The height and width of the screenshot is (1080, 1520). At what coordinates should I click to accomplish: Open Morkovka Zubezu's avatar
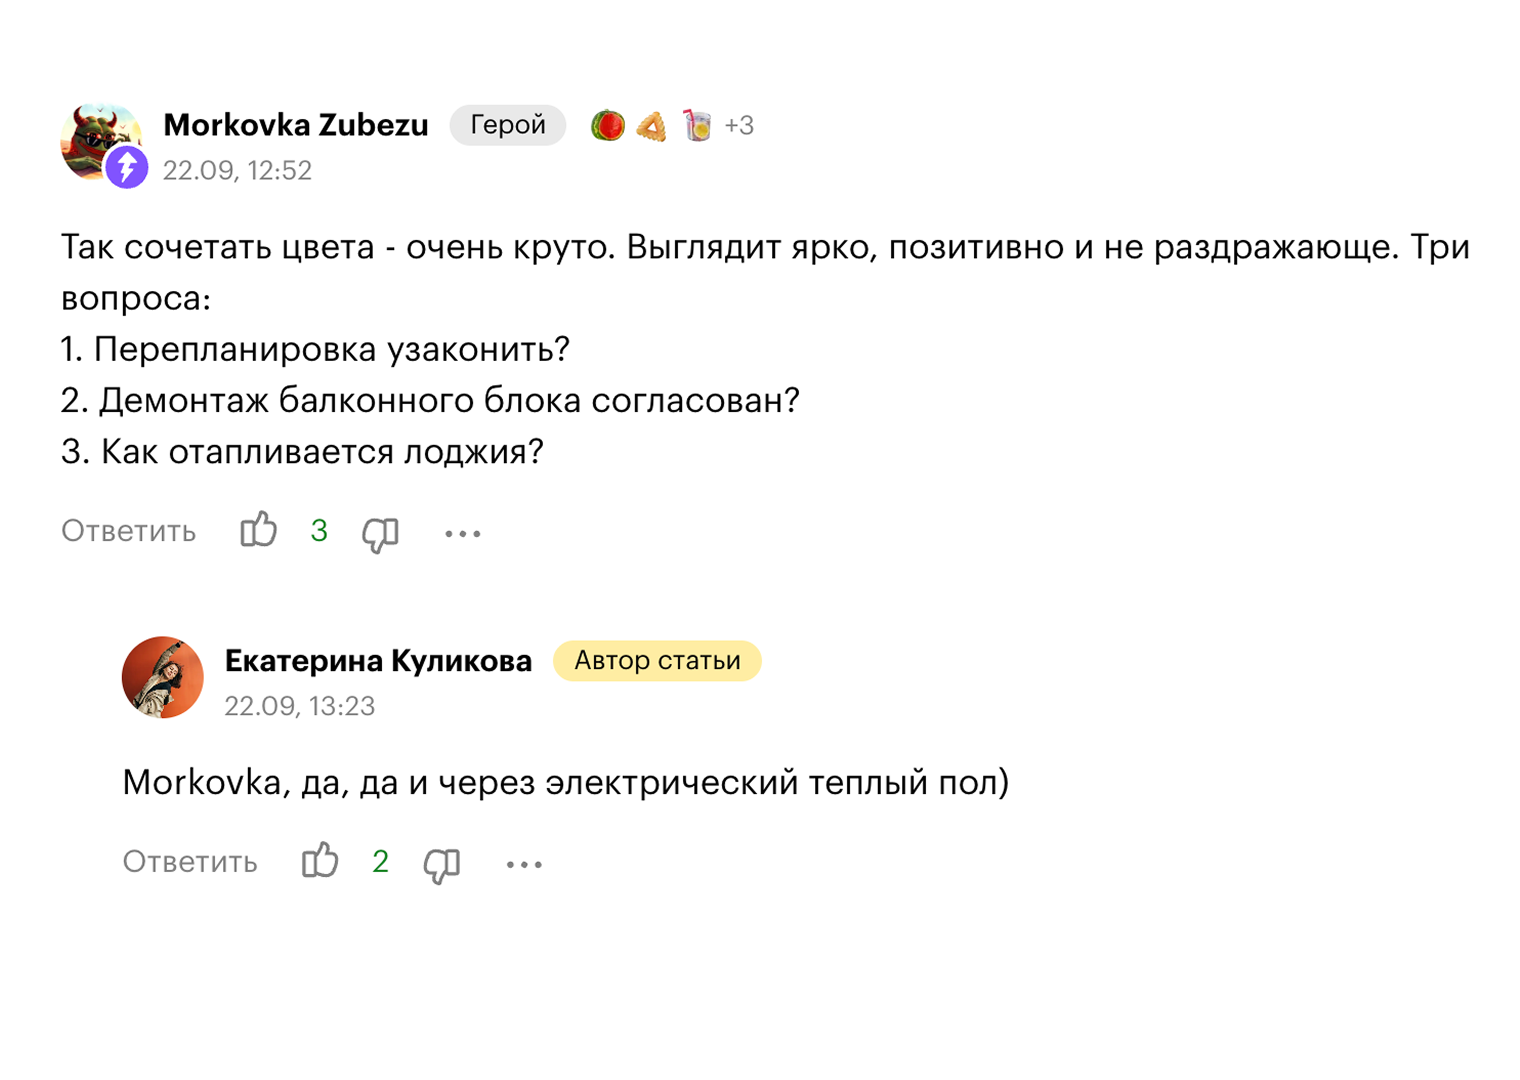coord(97,141)
